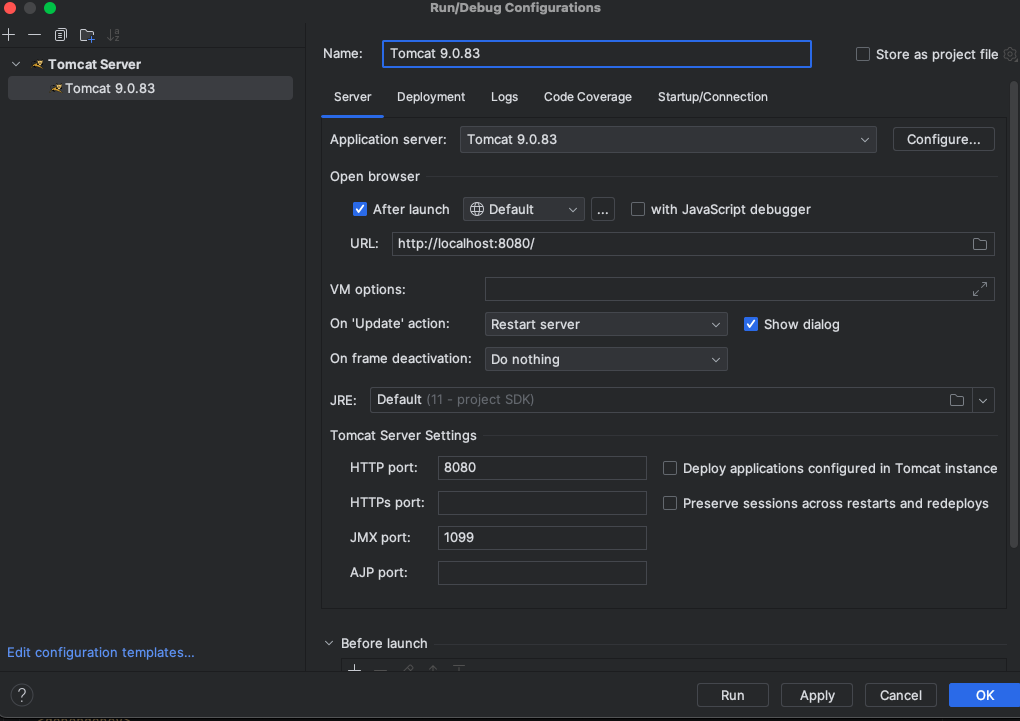Click the green window zoom button

pos(50,8)
